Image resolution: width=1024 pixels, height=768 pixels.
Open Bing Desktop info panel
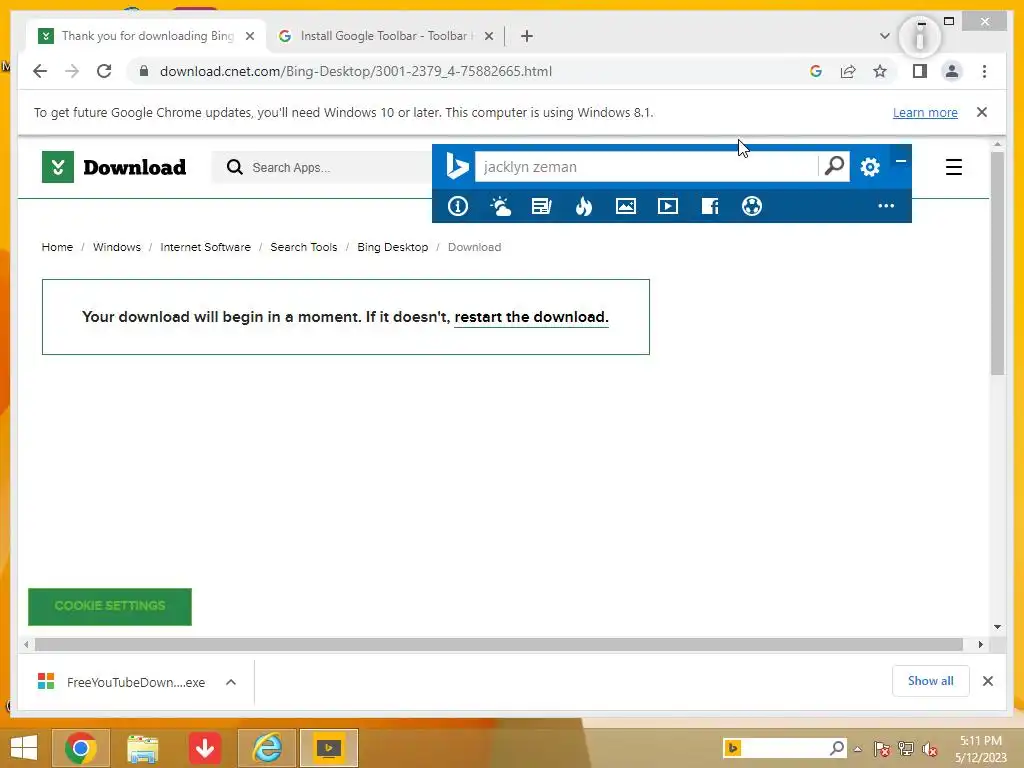pos(458,206)
